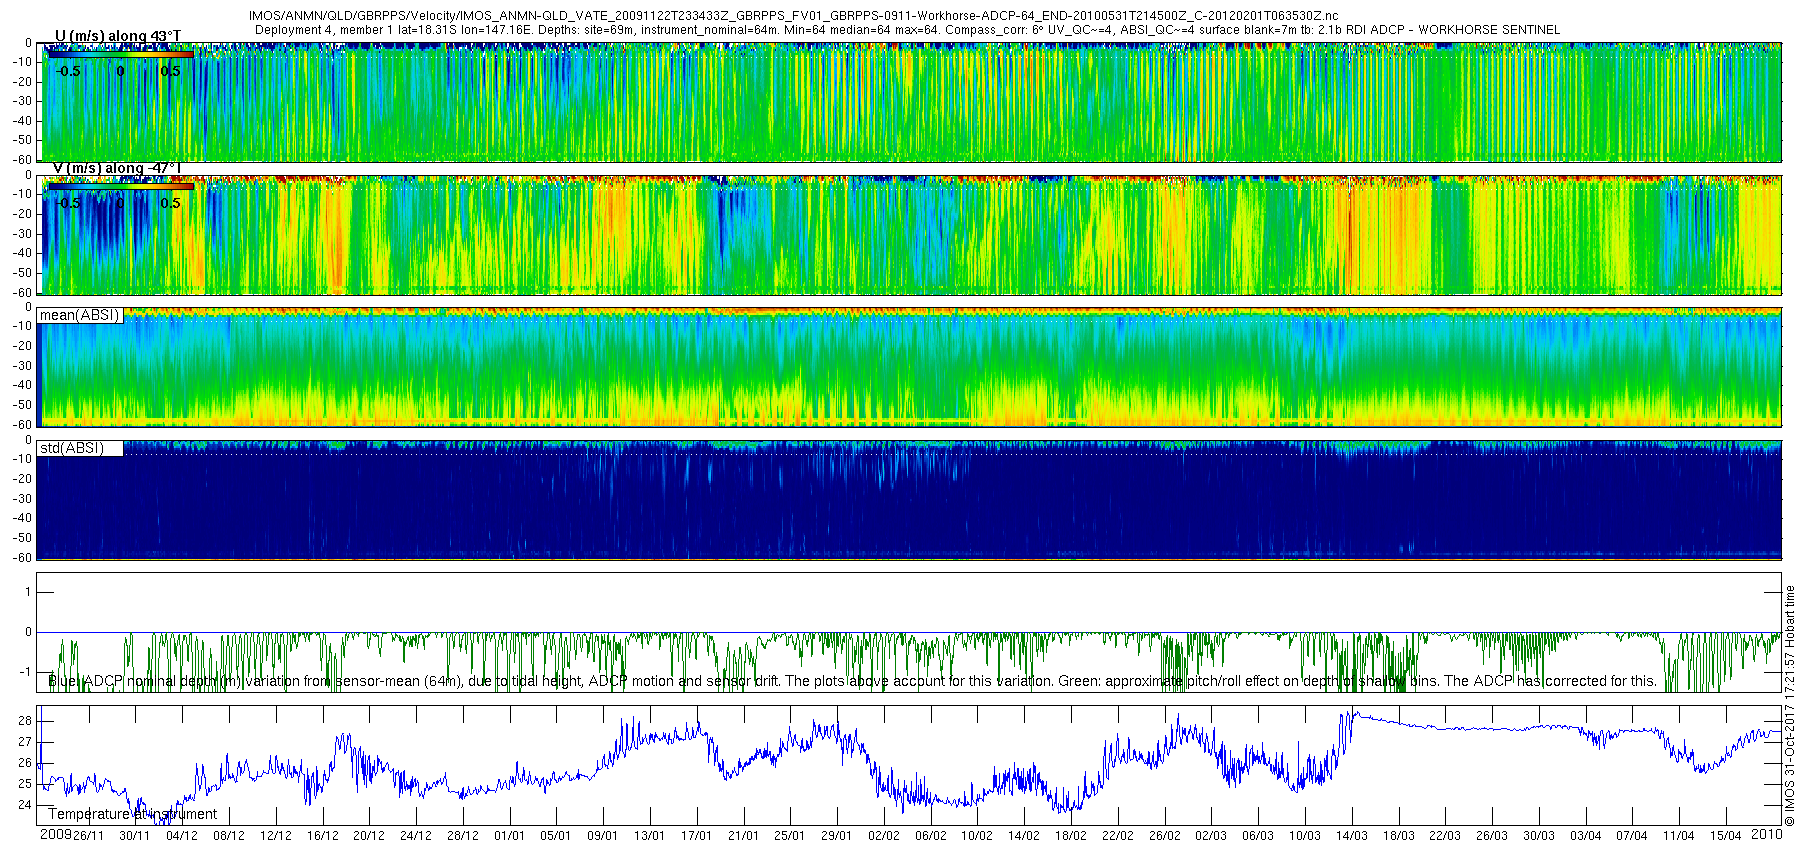Click the 2009 year label
The height and width of the screenshot is (850, 1800).
pyautogui.click(x=55, y=834)
